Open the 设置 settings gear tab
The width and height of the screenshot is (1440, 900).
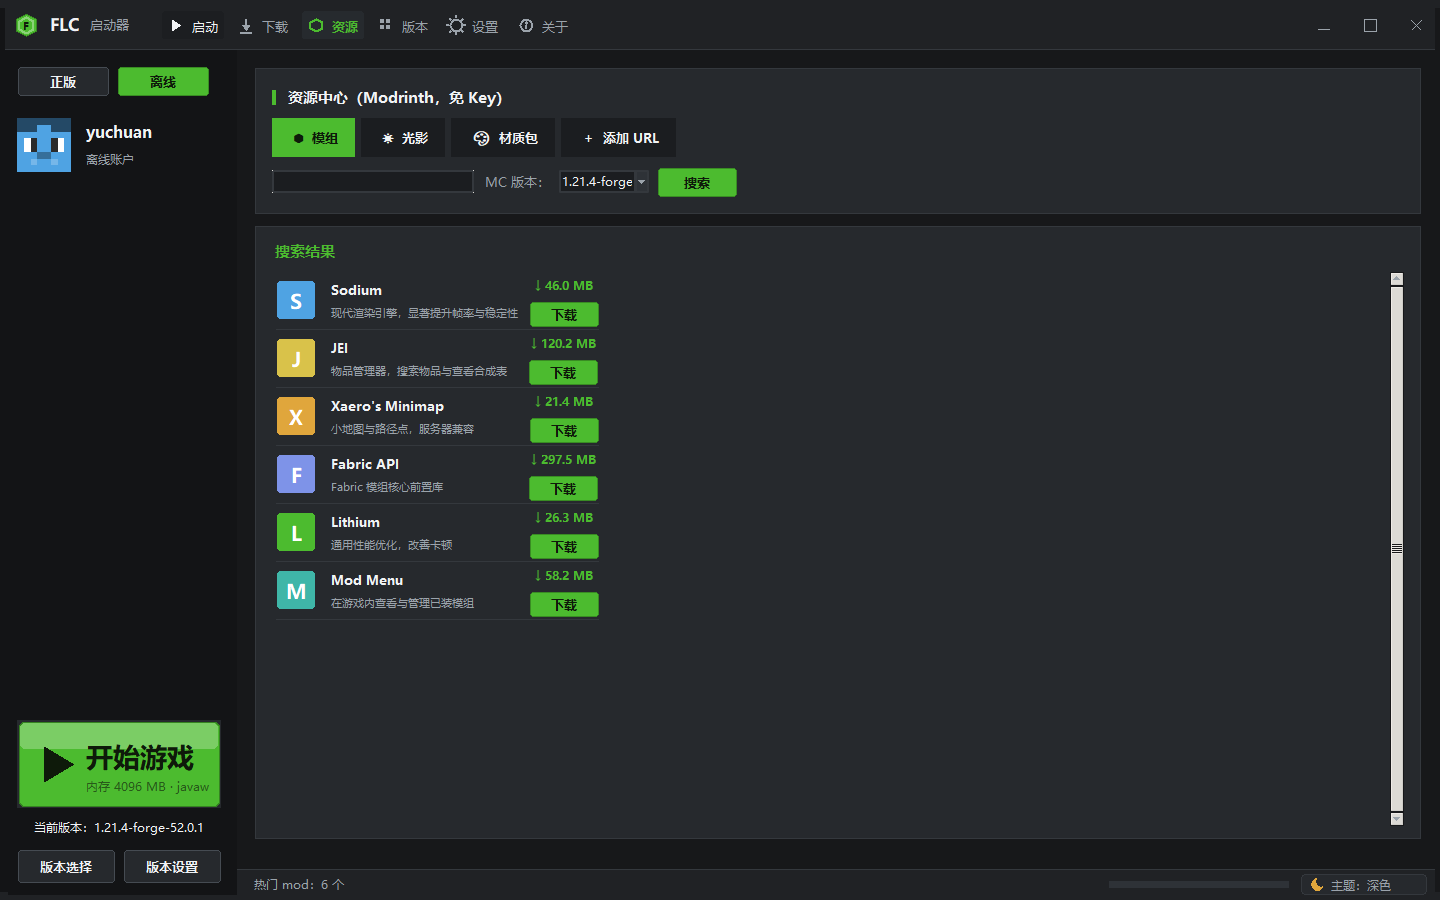[473, 26]
